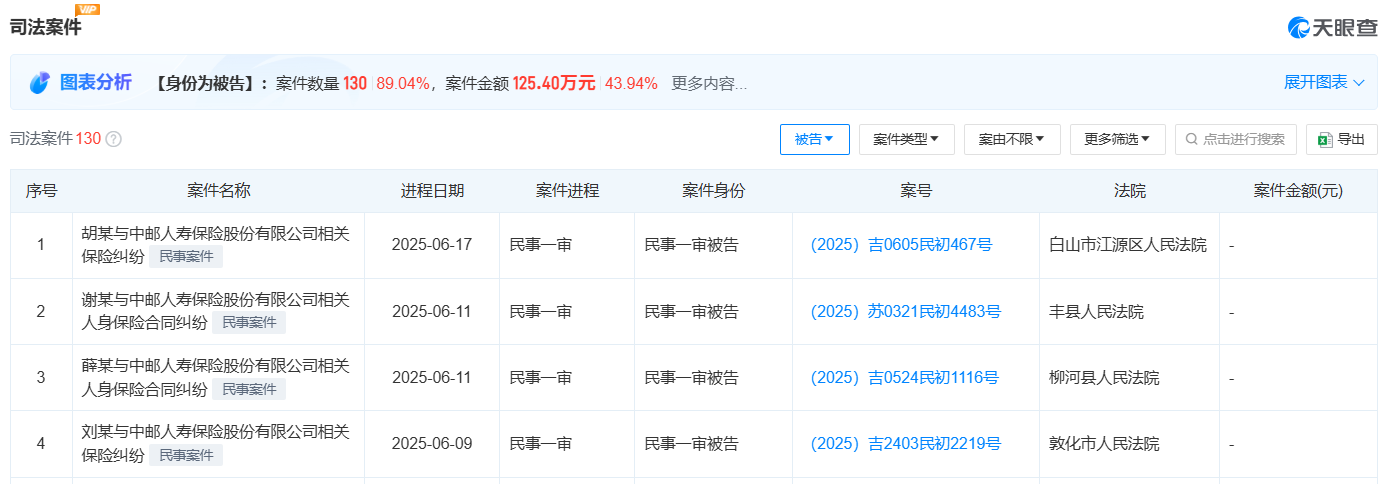Click 更多内容... link in chart analysis bar
The image size is (1385, 484).
tap(709, 83)
